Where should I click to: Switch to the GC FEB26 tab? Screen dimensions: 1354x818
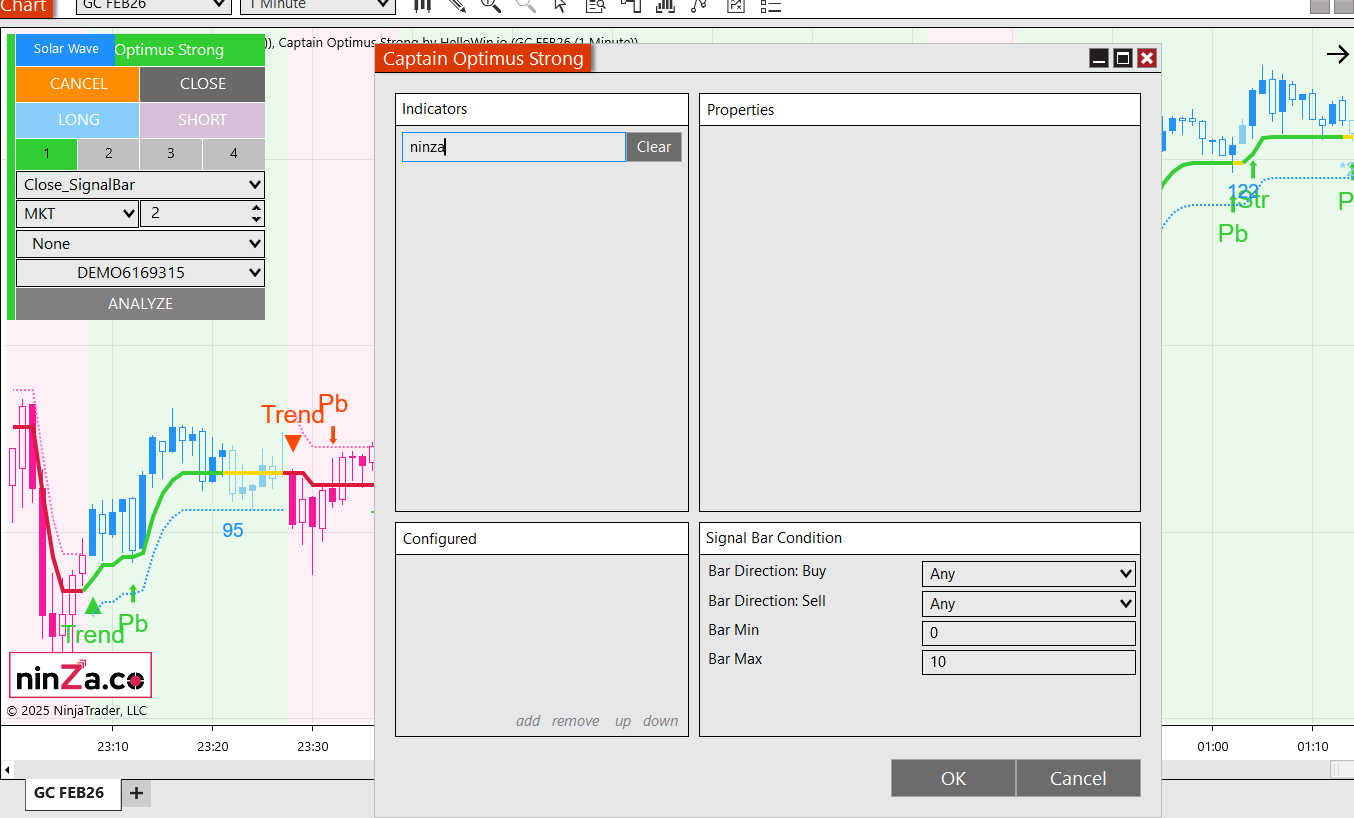tap(69, 793)
